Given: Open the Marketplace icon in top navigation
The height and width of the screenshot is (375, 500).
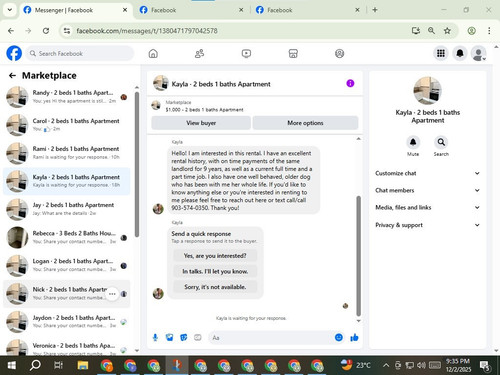Looking at the screenshot, I should 293,54.
